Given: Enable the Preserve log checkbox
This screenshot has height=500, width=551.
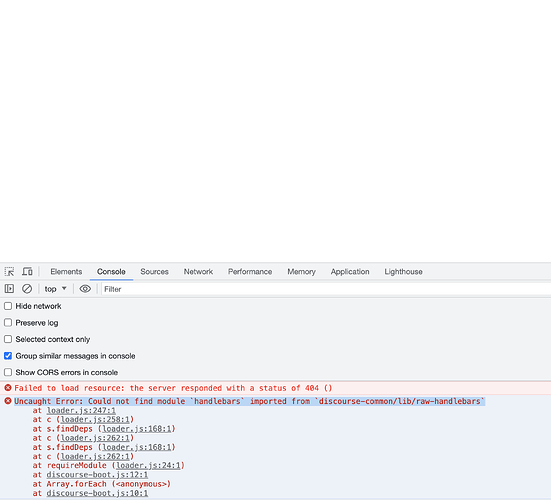Looking at the screenshot, I should (x=8, y=323).
